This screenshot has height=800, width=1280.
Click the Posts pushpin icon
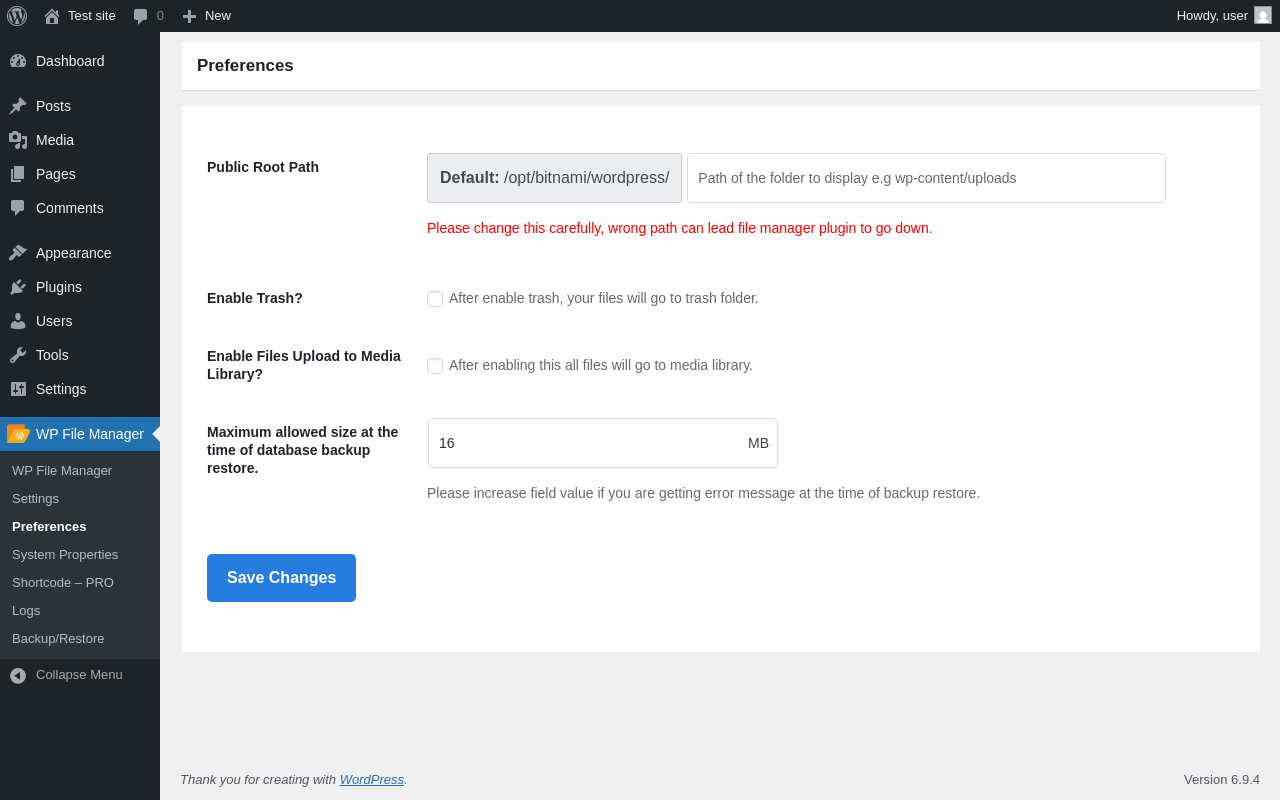(18, 106)
